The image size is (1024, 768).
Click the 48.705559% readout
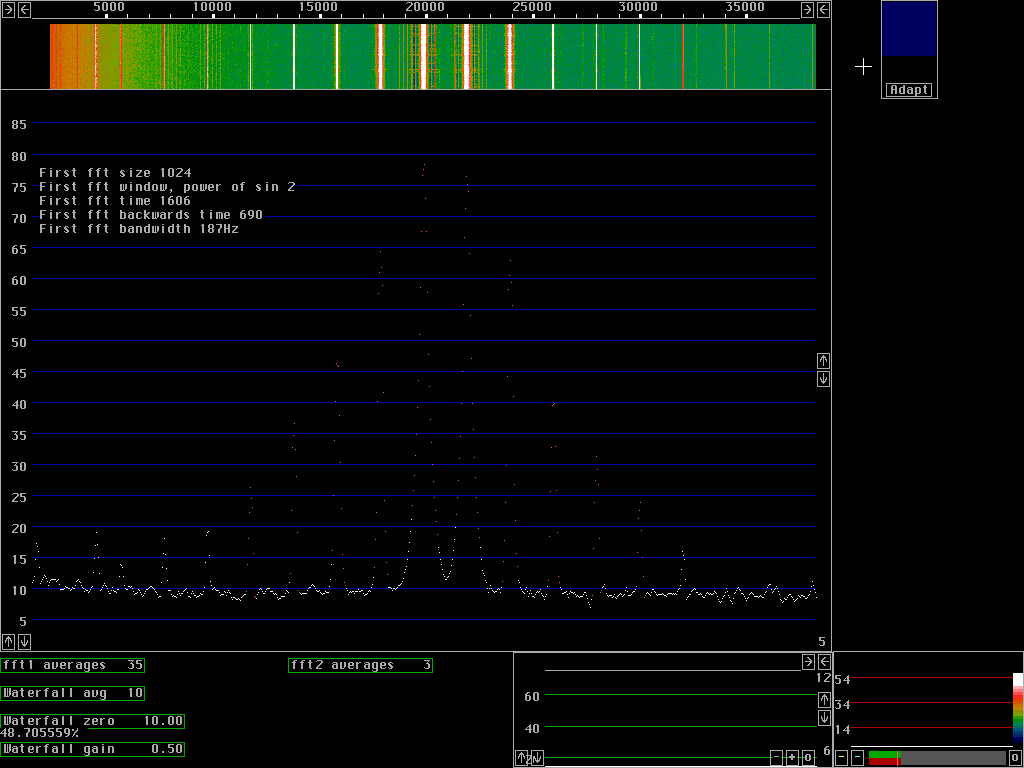[37, 735]
